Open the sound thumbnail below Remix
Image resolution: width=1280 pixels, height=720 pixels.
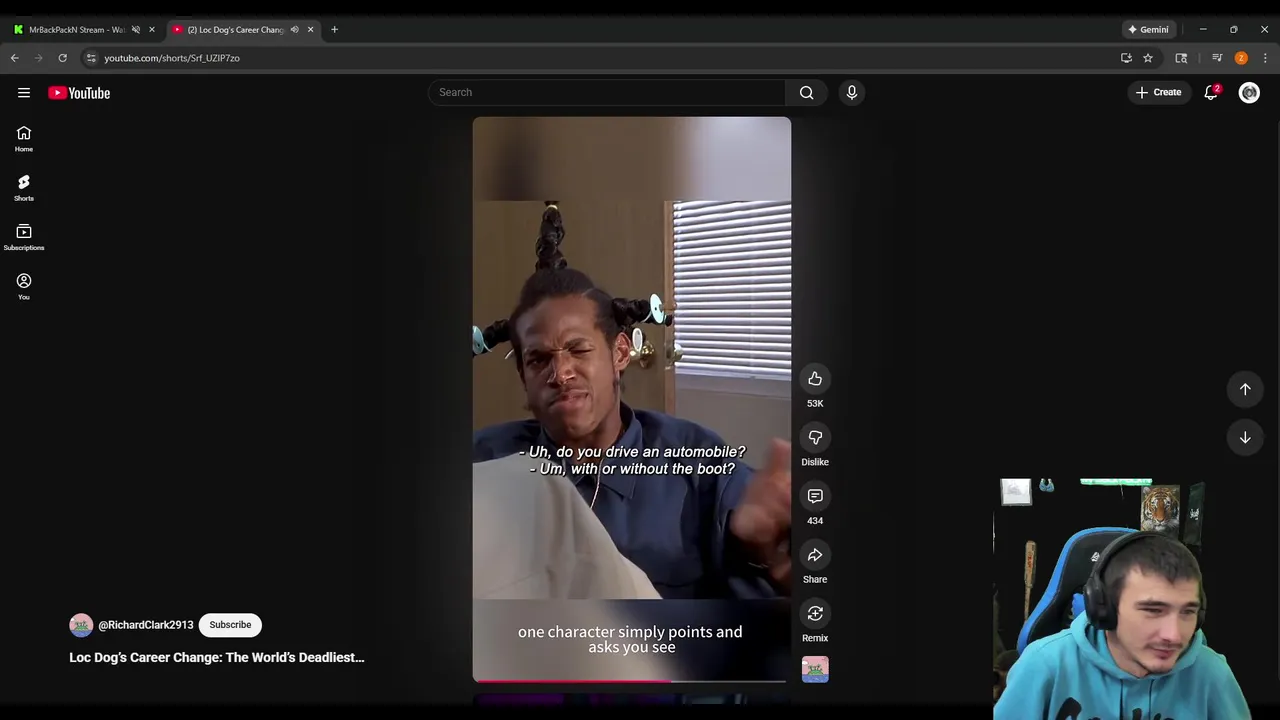tap(815, 669)
